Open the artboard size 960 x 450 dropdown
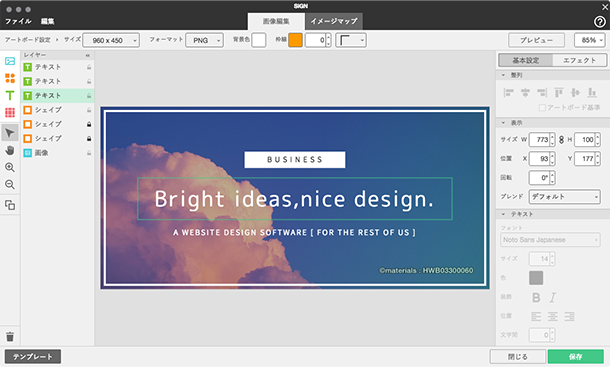The width and height of the screenshot is (610, 367). click(111, 40)
